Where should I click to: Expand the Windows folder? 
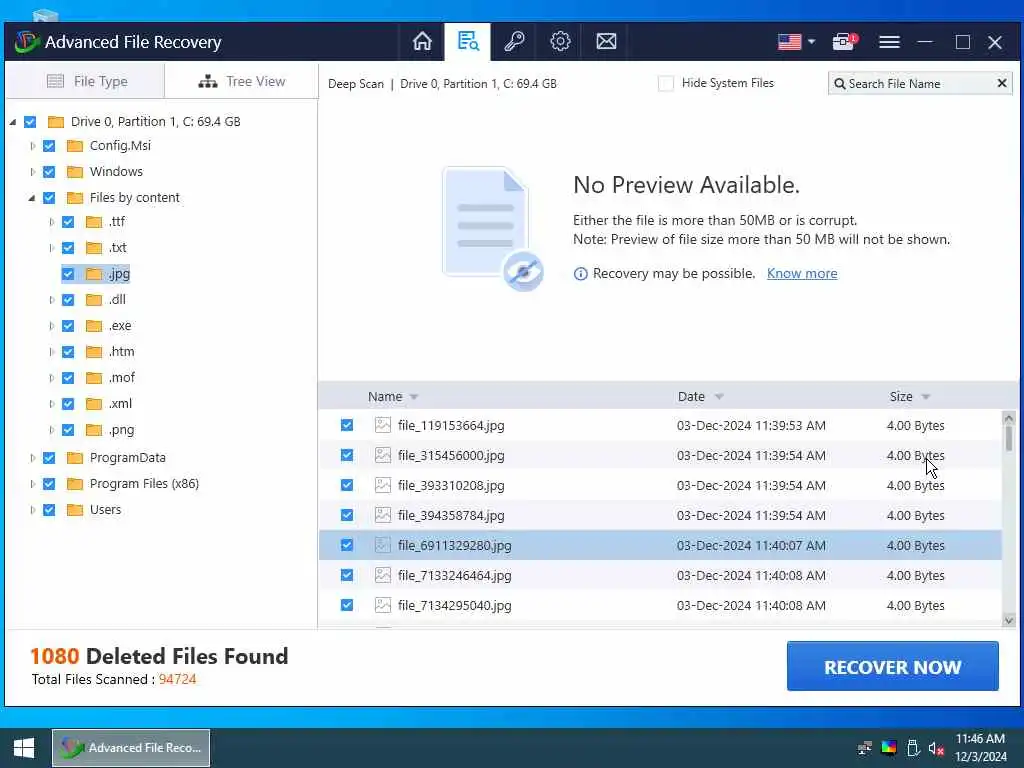click(32, 172)
